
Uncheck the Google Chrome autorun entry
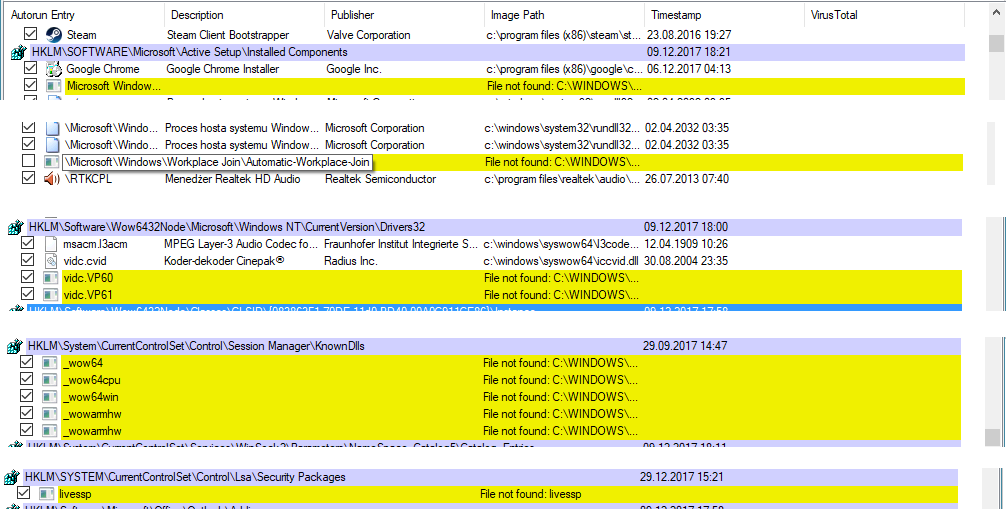point(30,67)
